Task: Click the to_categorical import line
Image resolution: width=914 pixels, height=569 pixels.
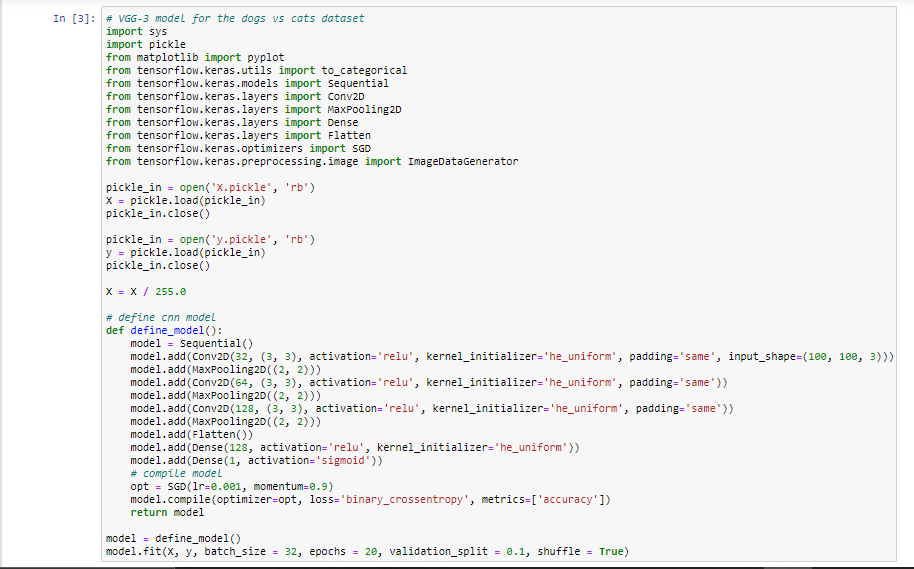Action: click(256, 71)
